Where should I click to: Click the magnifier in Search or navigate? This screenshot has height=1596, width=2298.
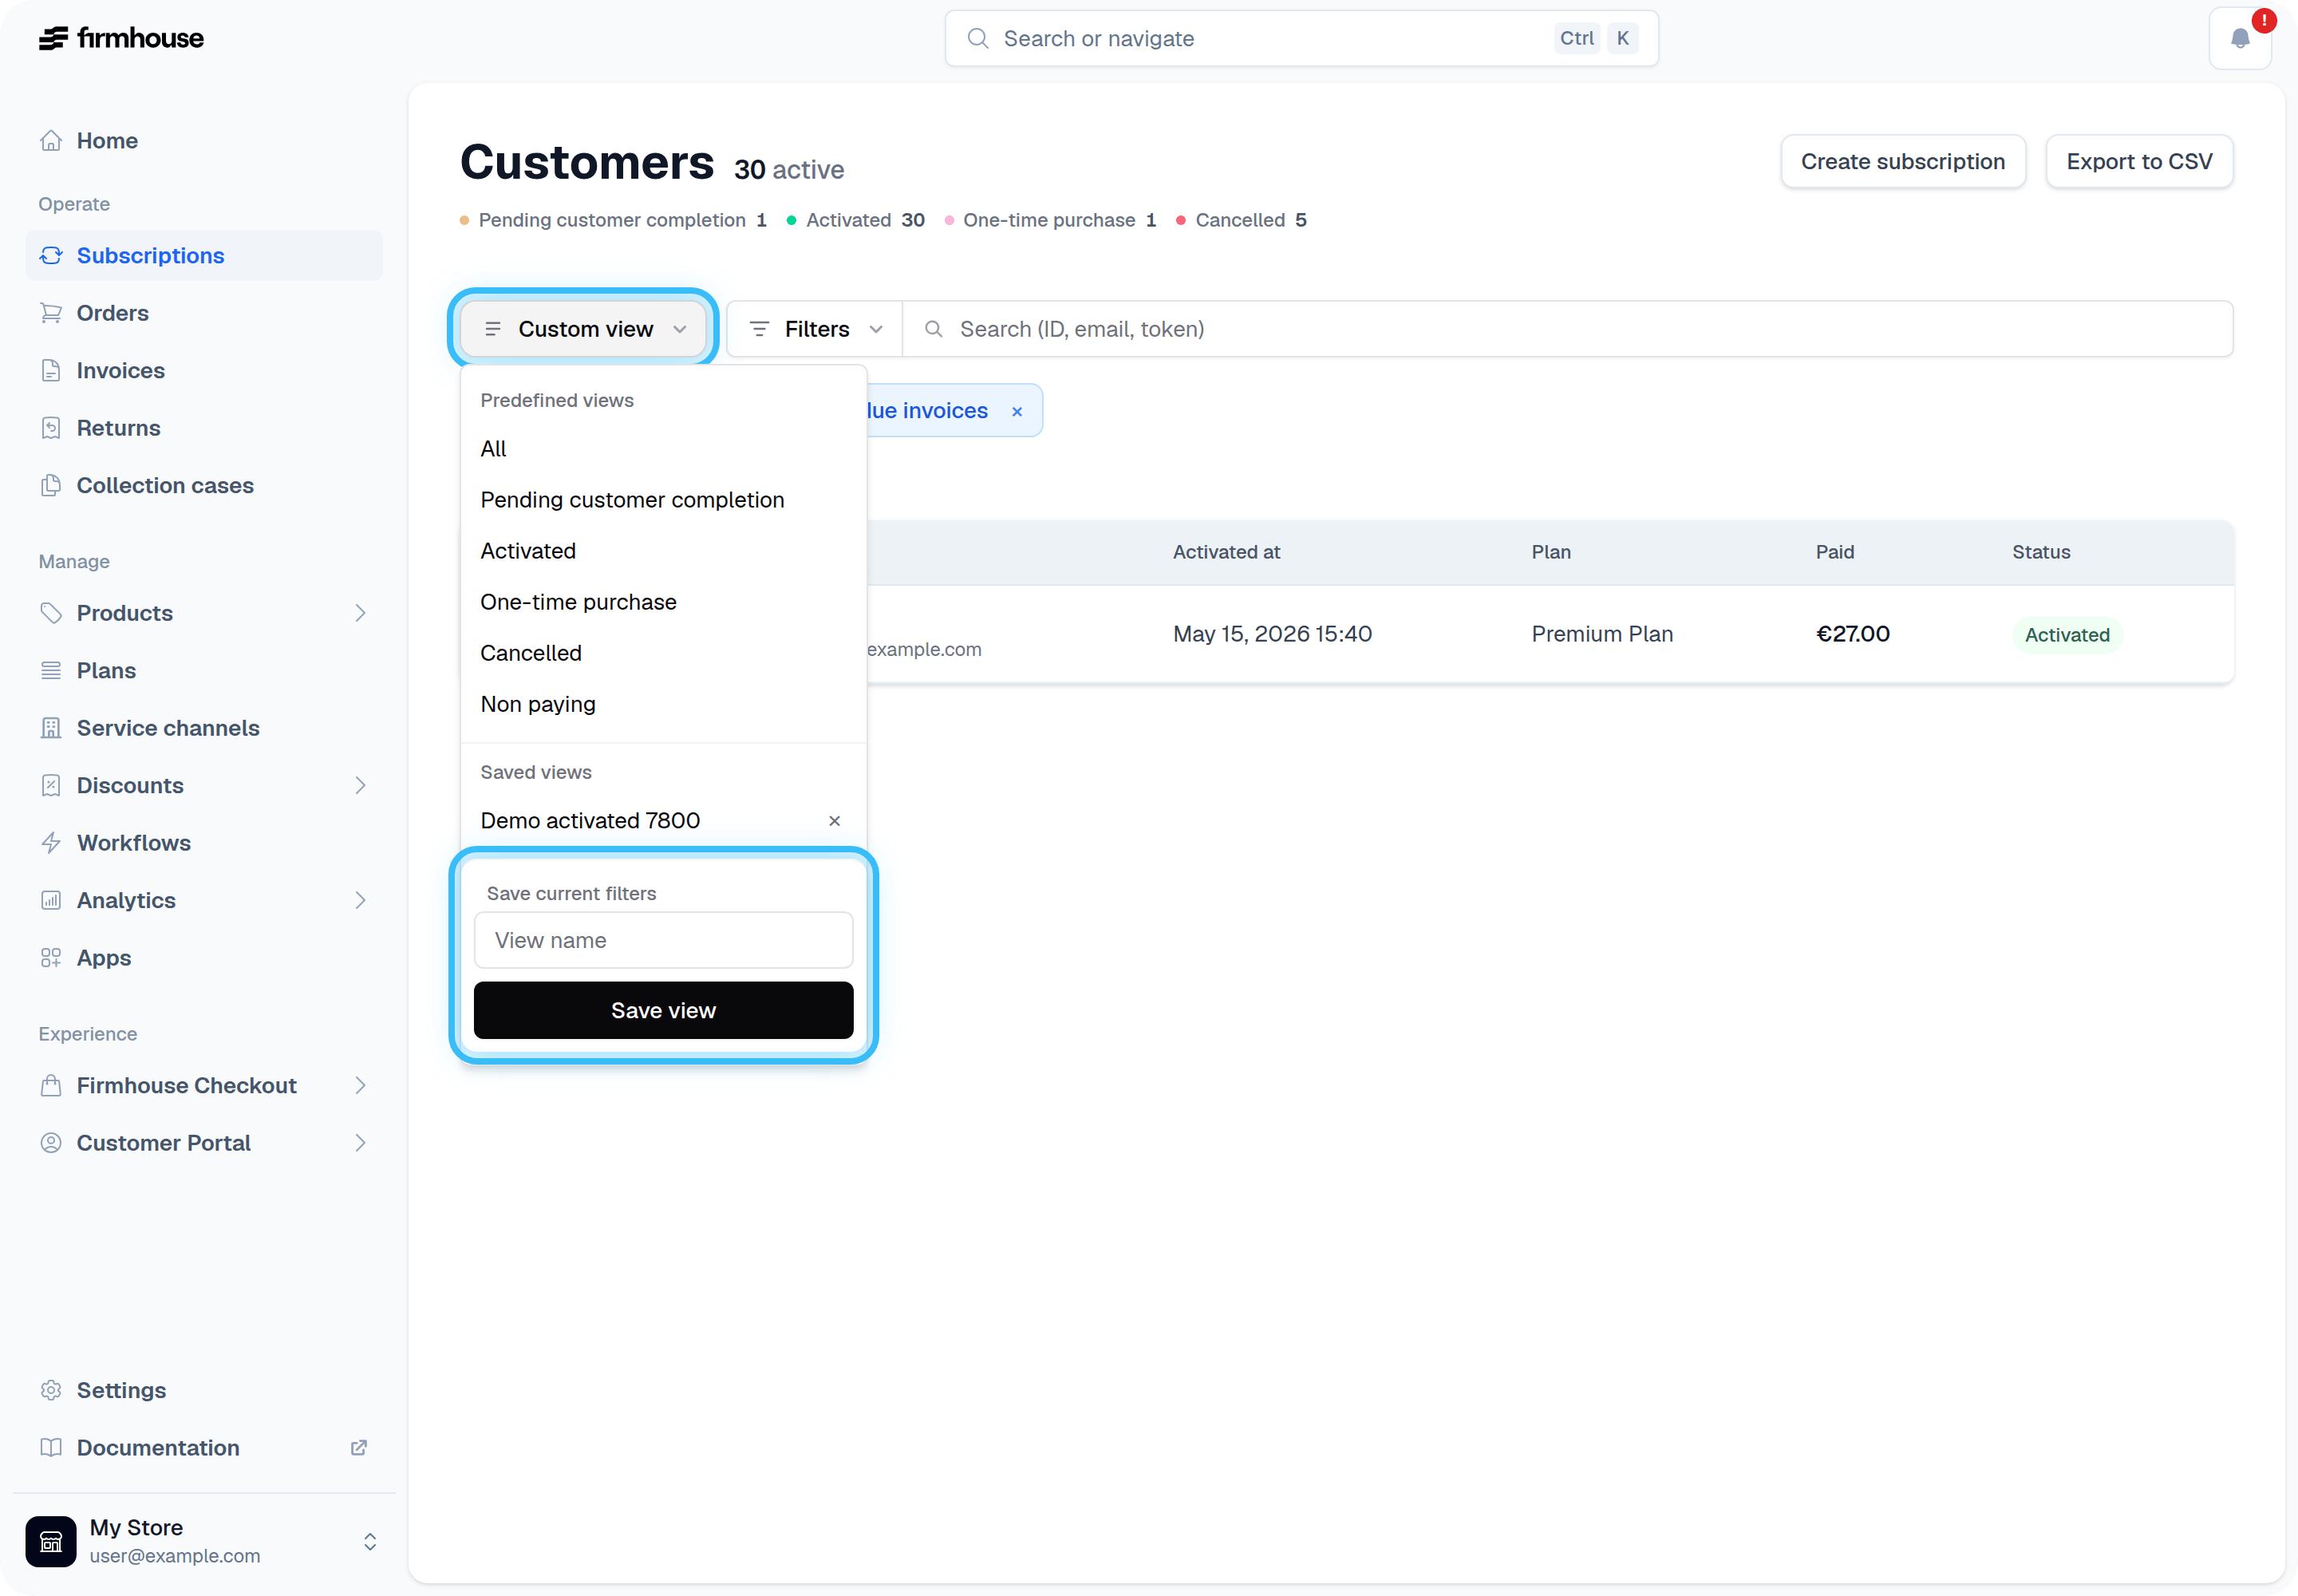click(978, 38)
